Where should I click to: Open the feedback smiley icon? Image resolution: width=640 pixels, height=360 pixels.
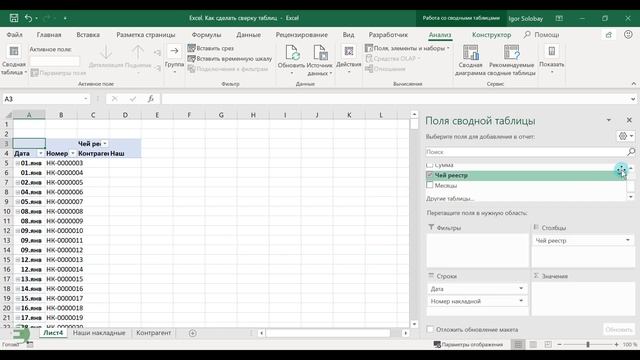628,35
